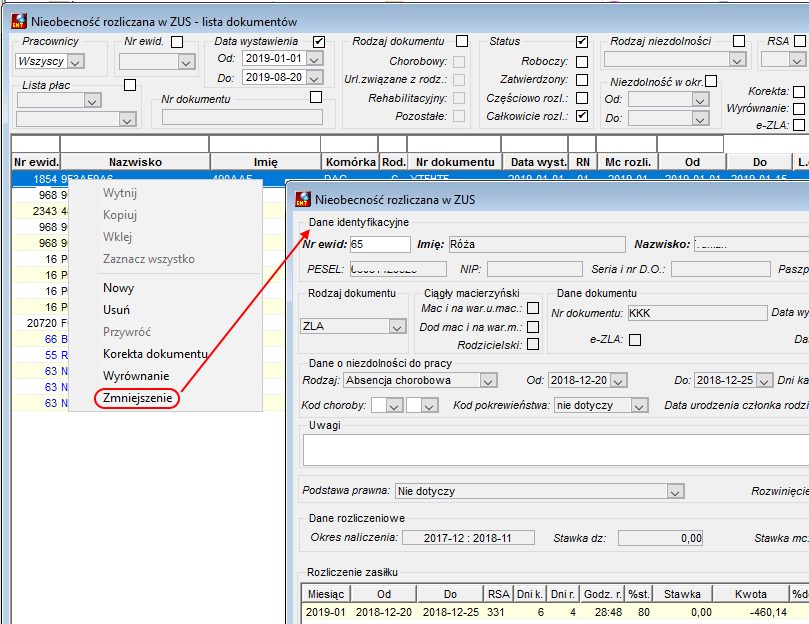This screenshot has width=809, height=624.
Task: Tick the Mac i na war.u.mac. checkbox
Action: (533, 308)
